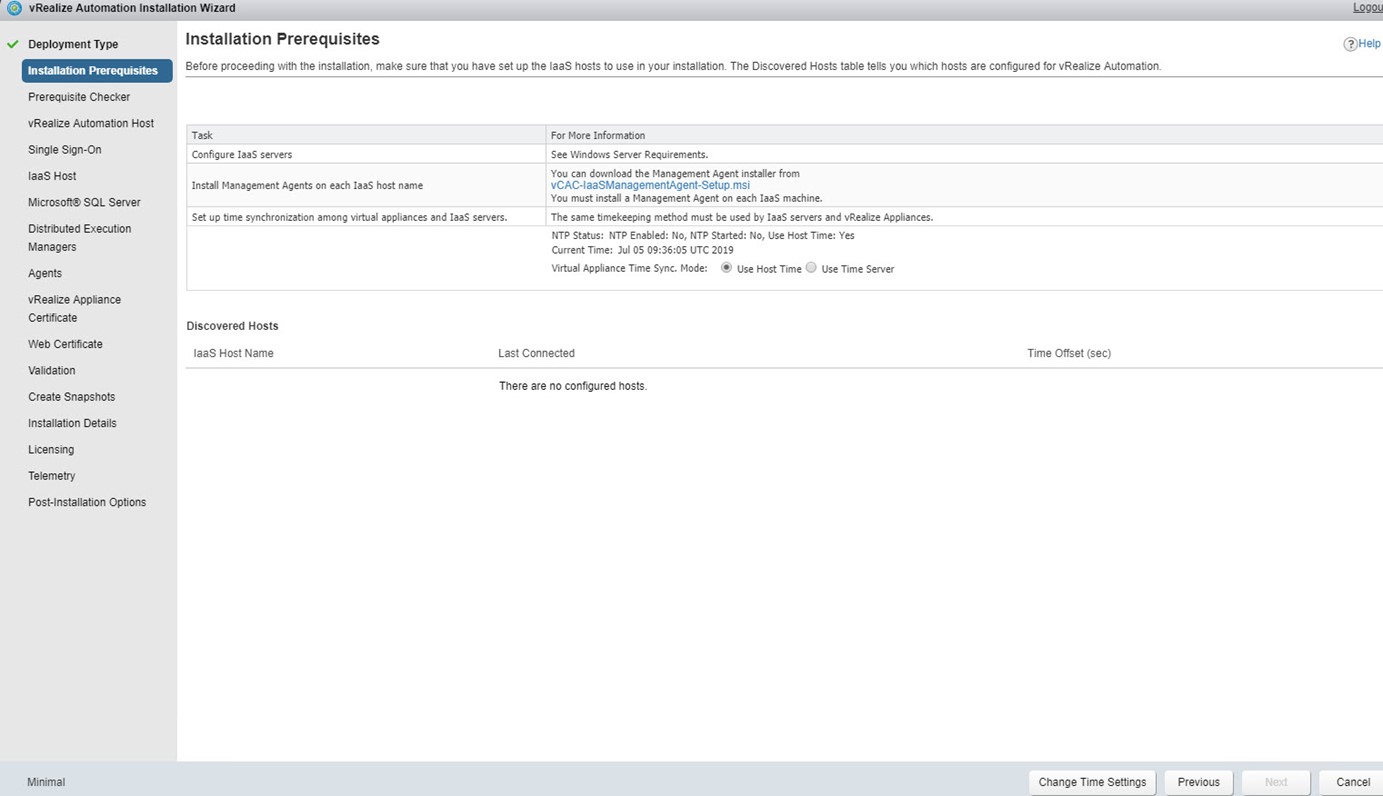The width and height of the screenshot is (1383, 796).
Task: Open the Single Sign-On step
Action: pyautogui.click(x=65, y=150)
